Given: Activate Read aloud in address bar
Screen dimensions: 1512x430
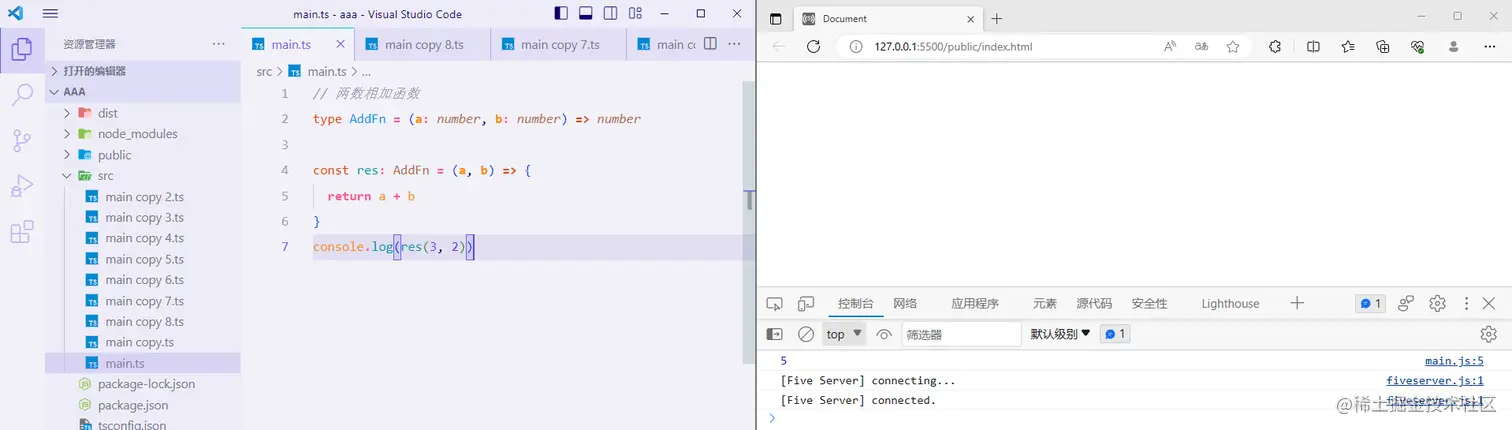Looking at the screenshot, I should pyautogui.click(x=1170, y=47).
